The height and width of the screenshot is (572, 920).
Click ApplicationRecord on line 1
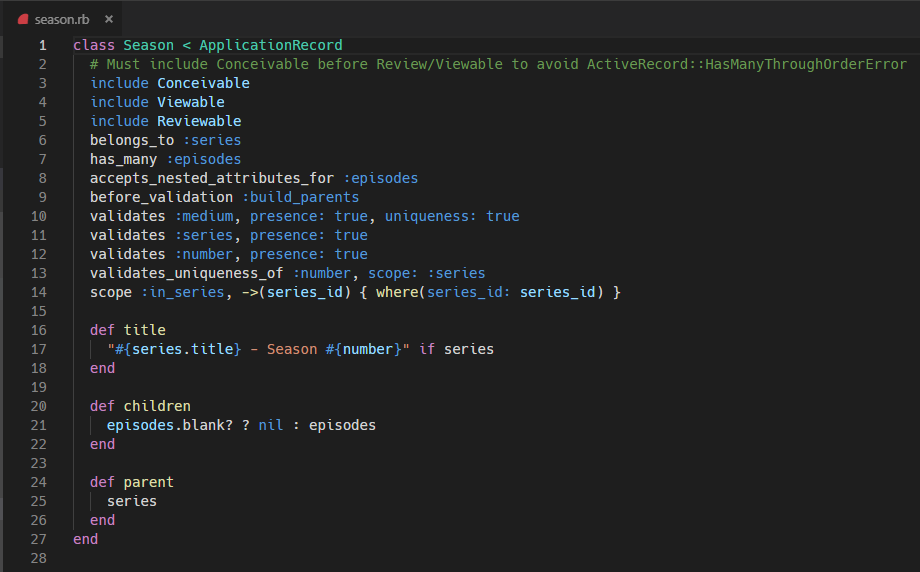coord(270,45)
